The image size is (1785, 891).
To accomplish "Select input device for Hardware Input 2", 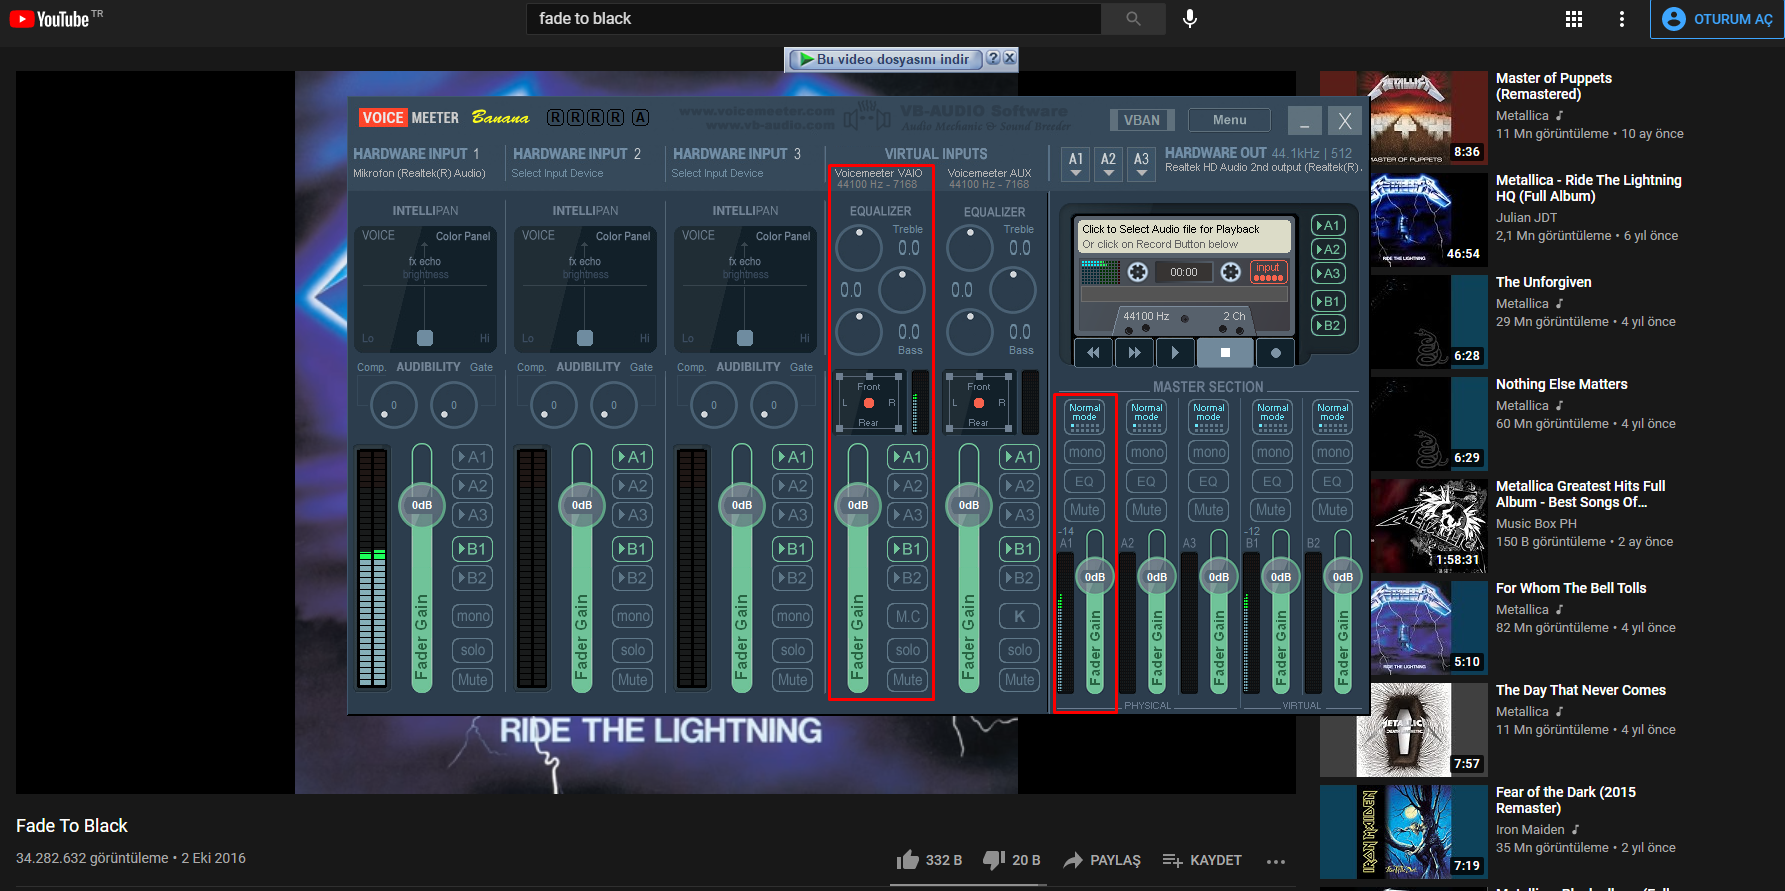I will (x=558, y=174).
